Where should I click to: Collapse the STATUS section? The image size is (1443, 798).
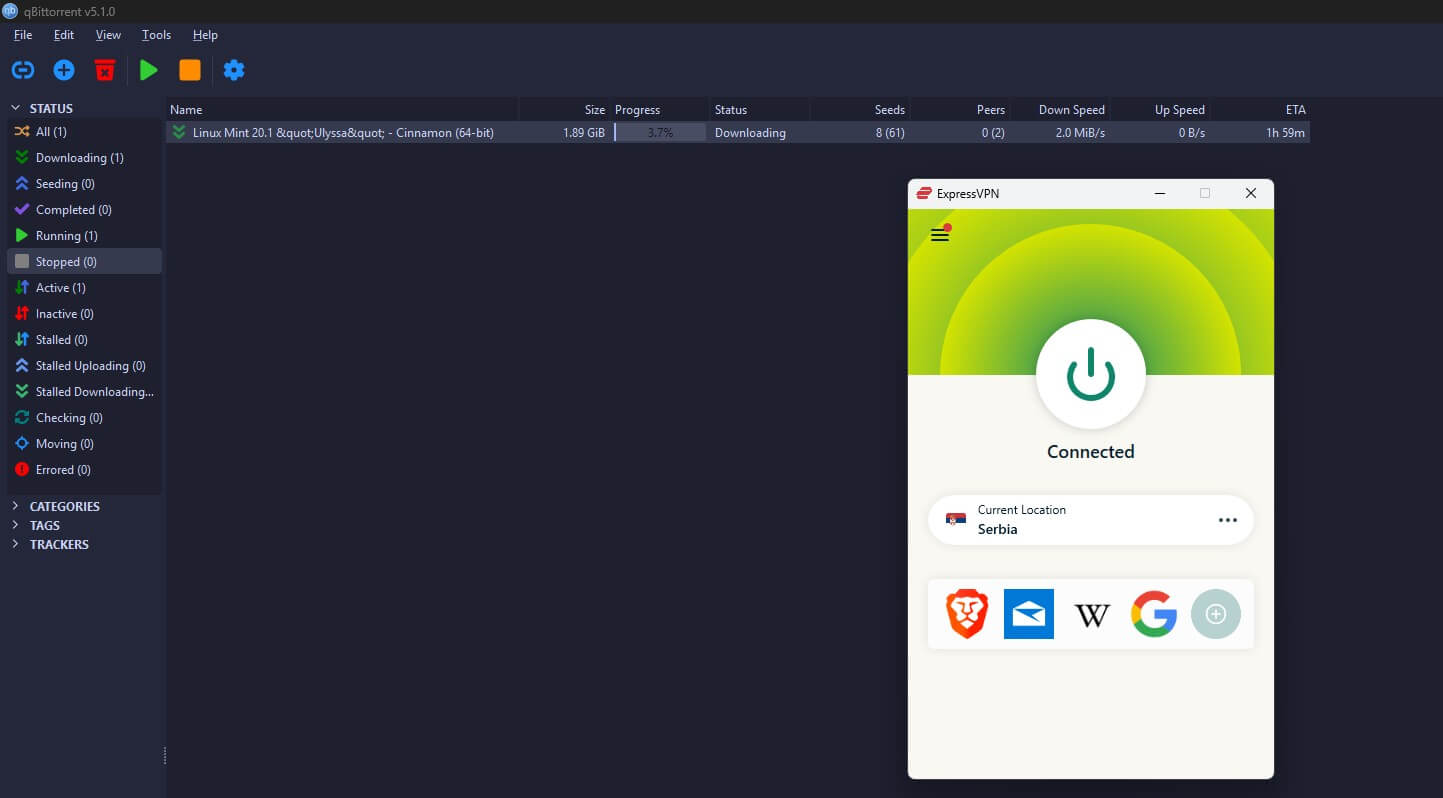[15, 107]
